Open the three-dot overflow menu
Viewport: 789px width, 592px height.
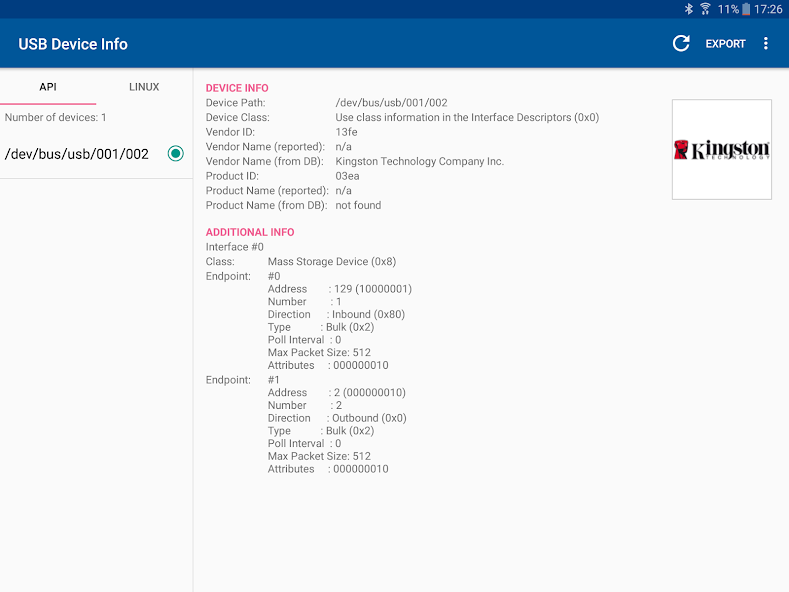(x=766, y=43)
